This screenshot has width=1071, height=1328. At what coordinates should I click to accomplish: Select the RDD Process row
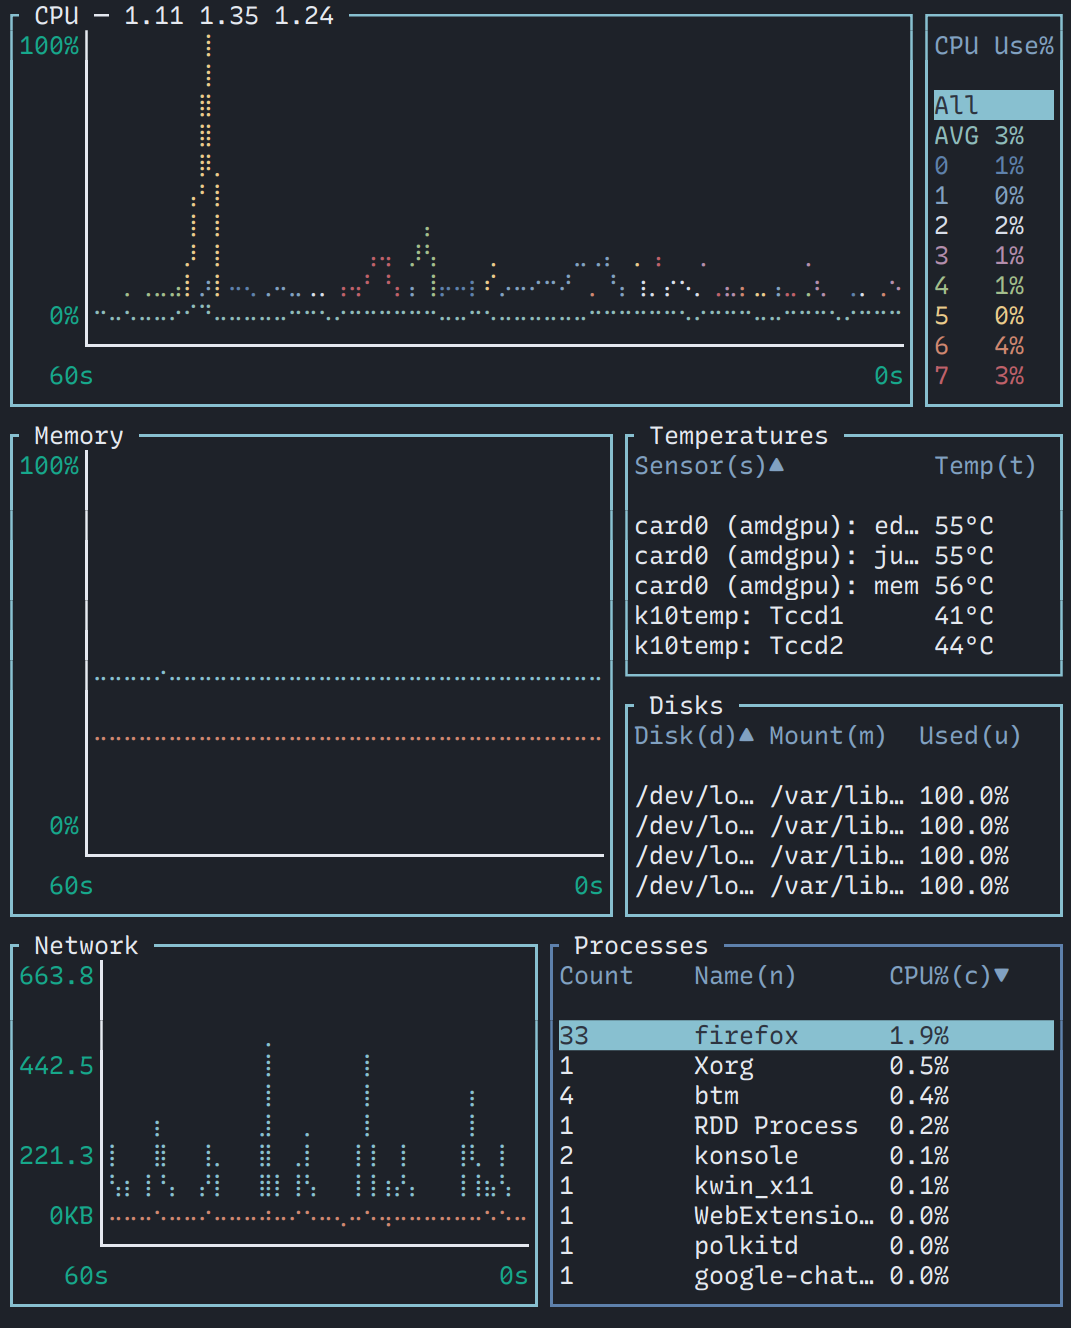[x=806, y=1125]
